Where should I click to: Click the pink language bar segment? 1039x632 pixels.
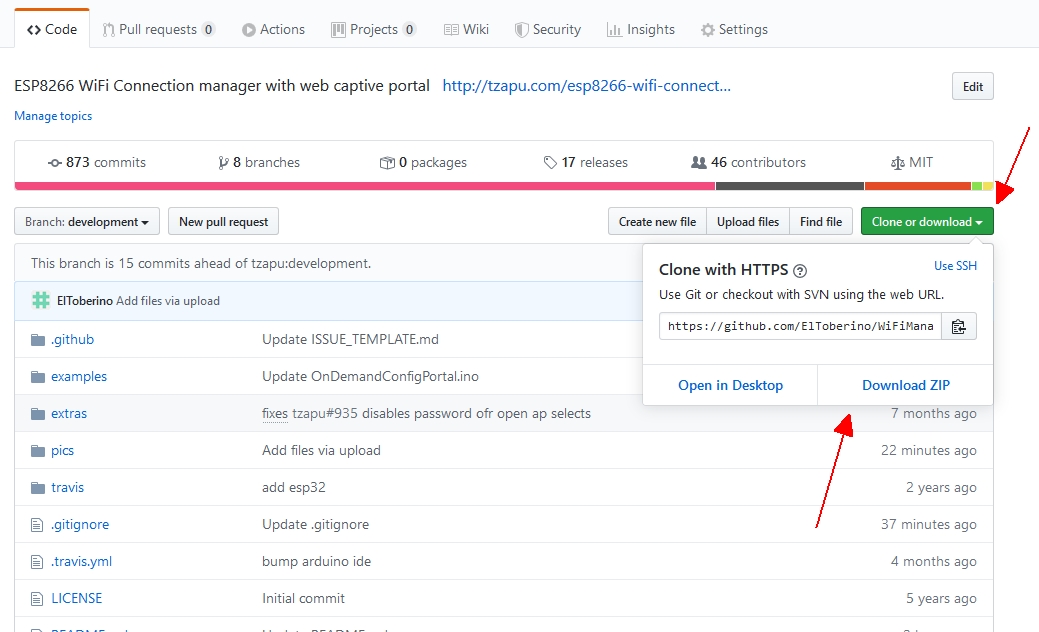(x=364, y=186)
